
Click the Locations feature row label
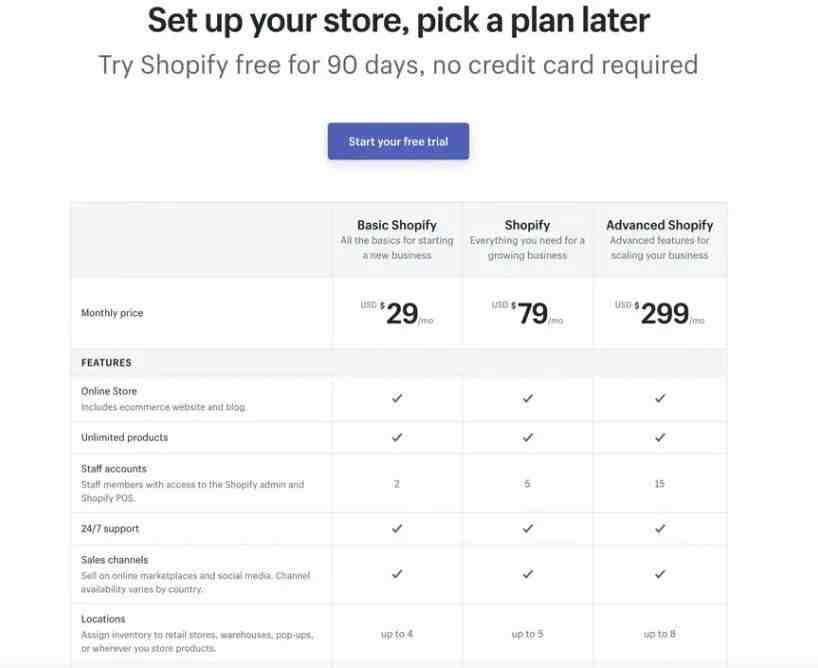coord(103,619)
